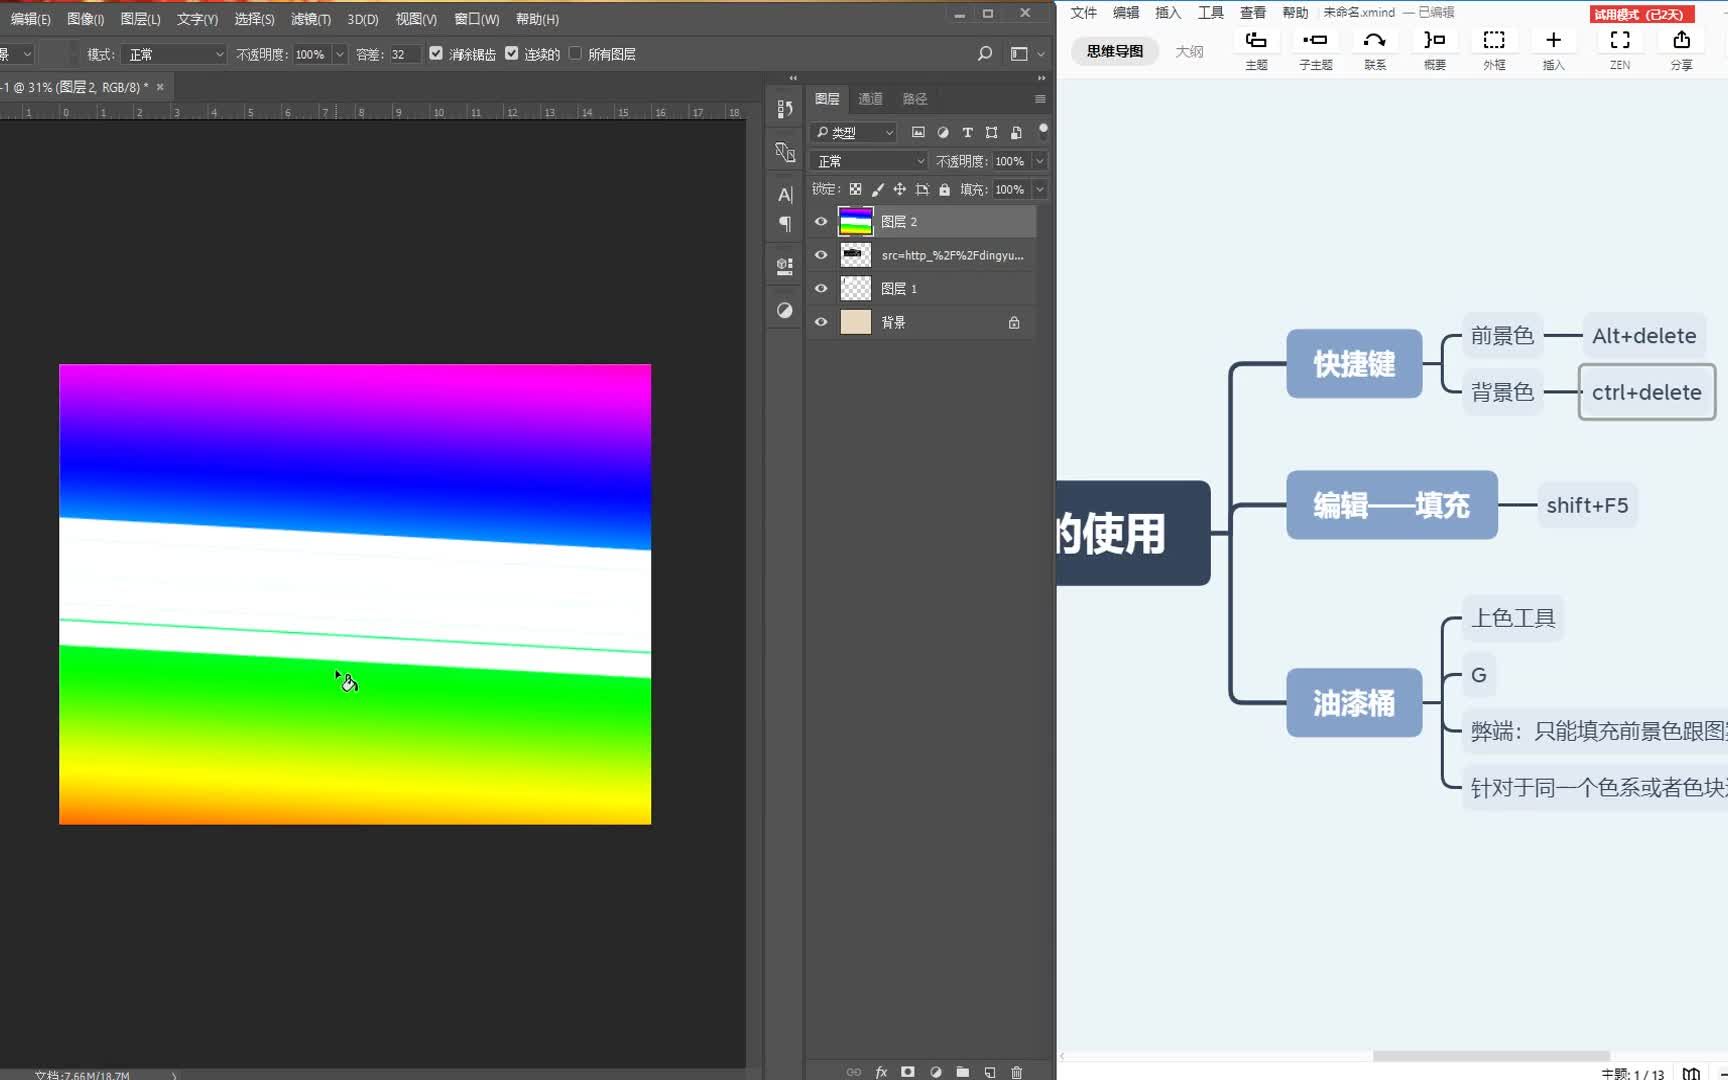Open Layers panel fill dropdown arrow
Image resolution: width=1728 pixels, height=1080 pixels.
click(x=1040, y=189)
